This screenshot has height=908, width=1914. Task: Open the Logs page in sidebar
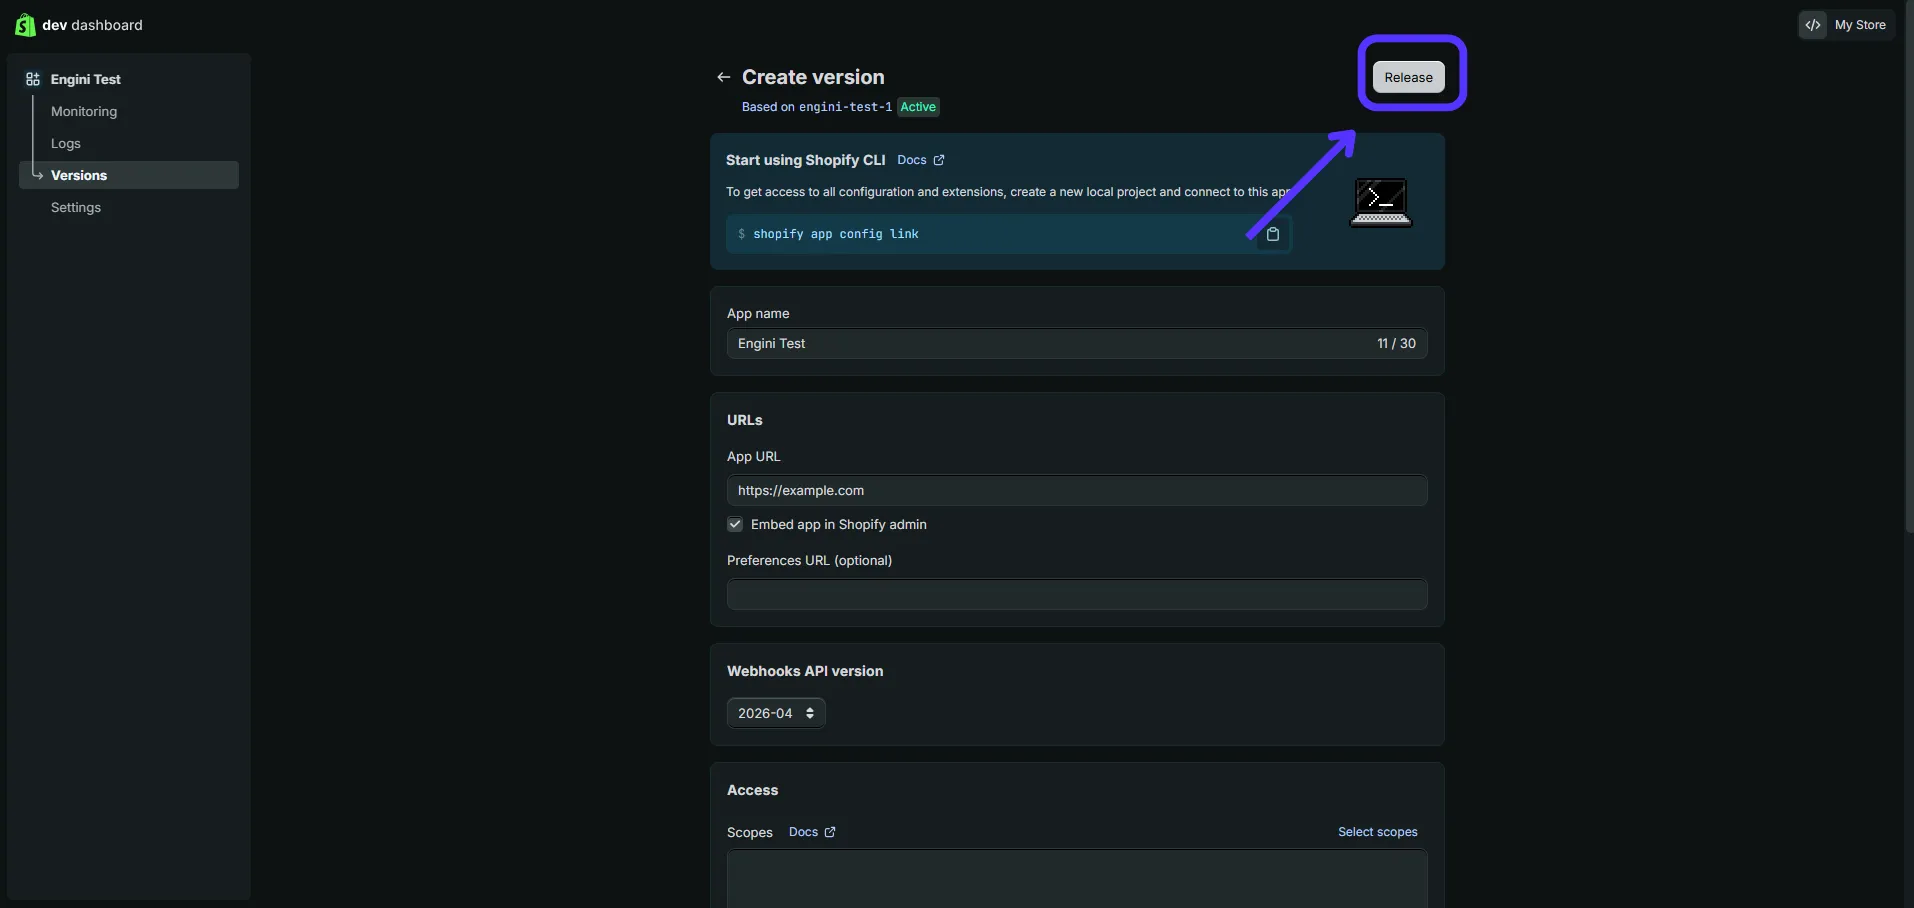coord(66,143)
